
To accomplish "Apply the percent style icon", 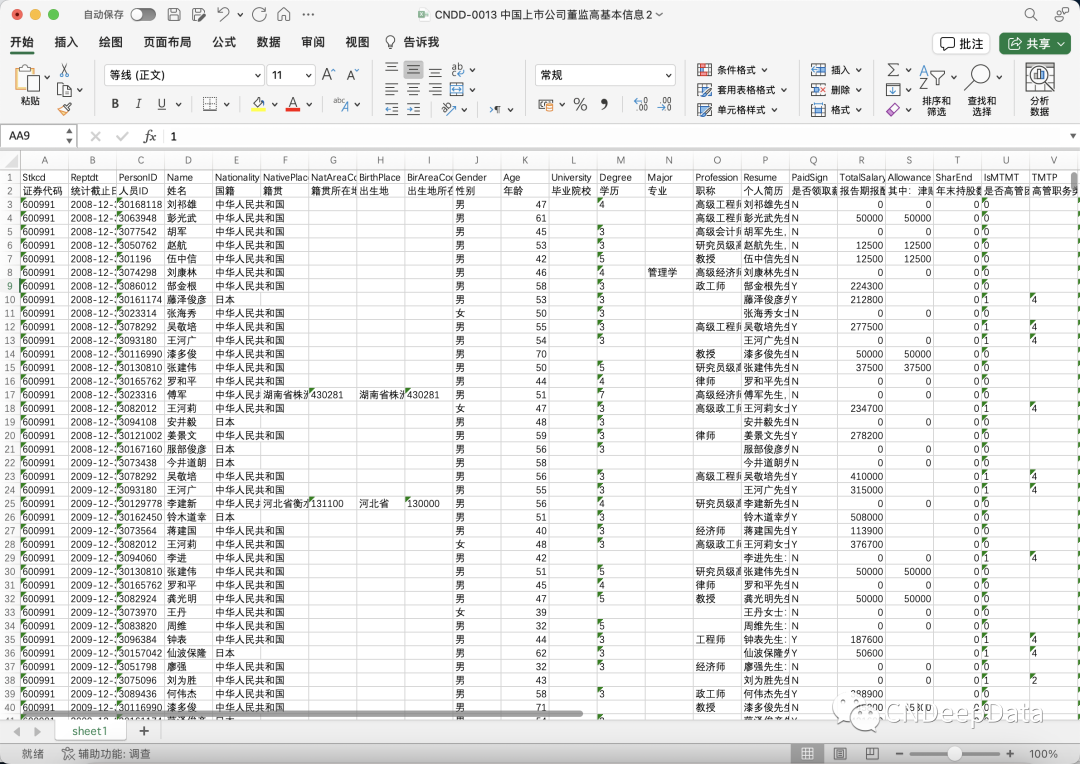I will pos(580,104).
